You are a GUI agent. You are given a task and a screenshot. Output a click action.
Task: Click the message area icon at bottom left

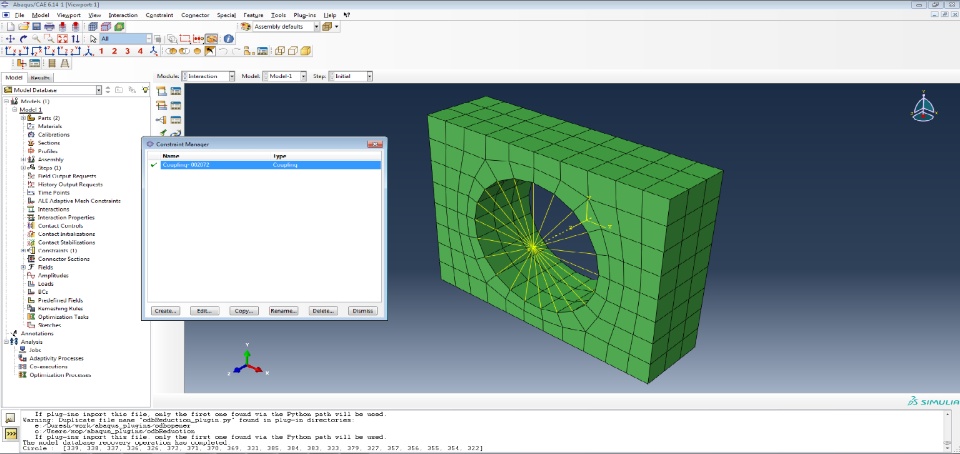10,419
